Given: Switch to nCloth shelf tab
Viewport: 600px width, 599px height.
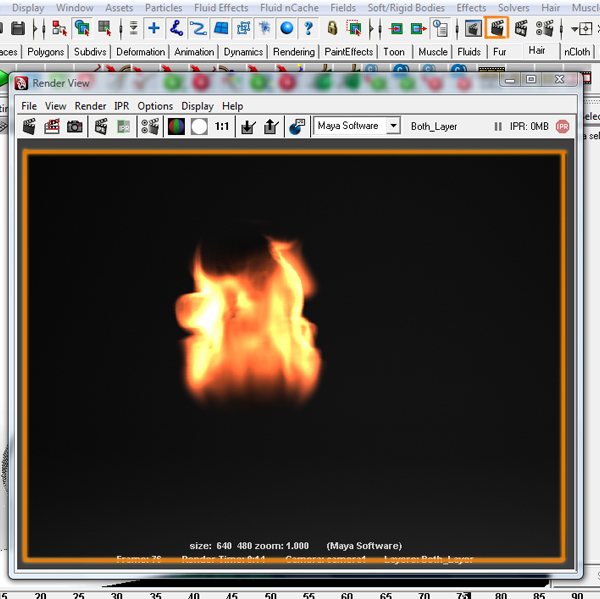Looking at the screenshot, I should pos(577,52).
